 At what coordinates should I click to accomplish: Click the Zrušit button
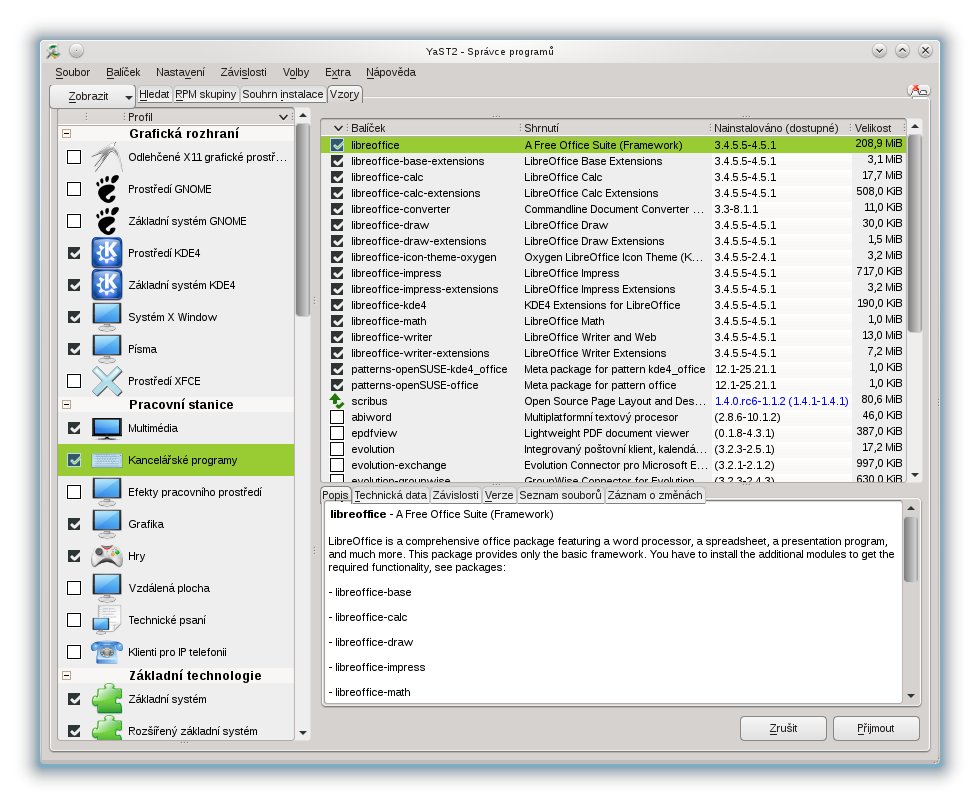pyautogui.click(x=783, y=728)
